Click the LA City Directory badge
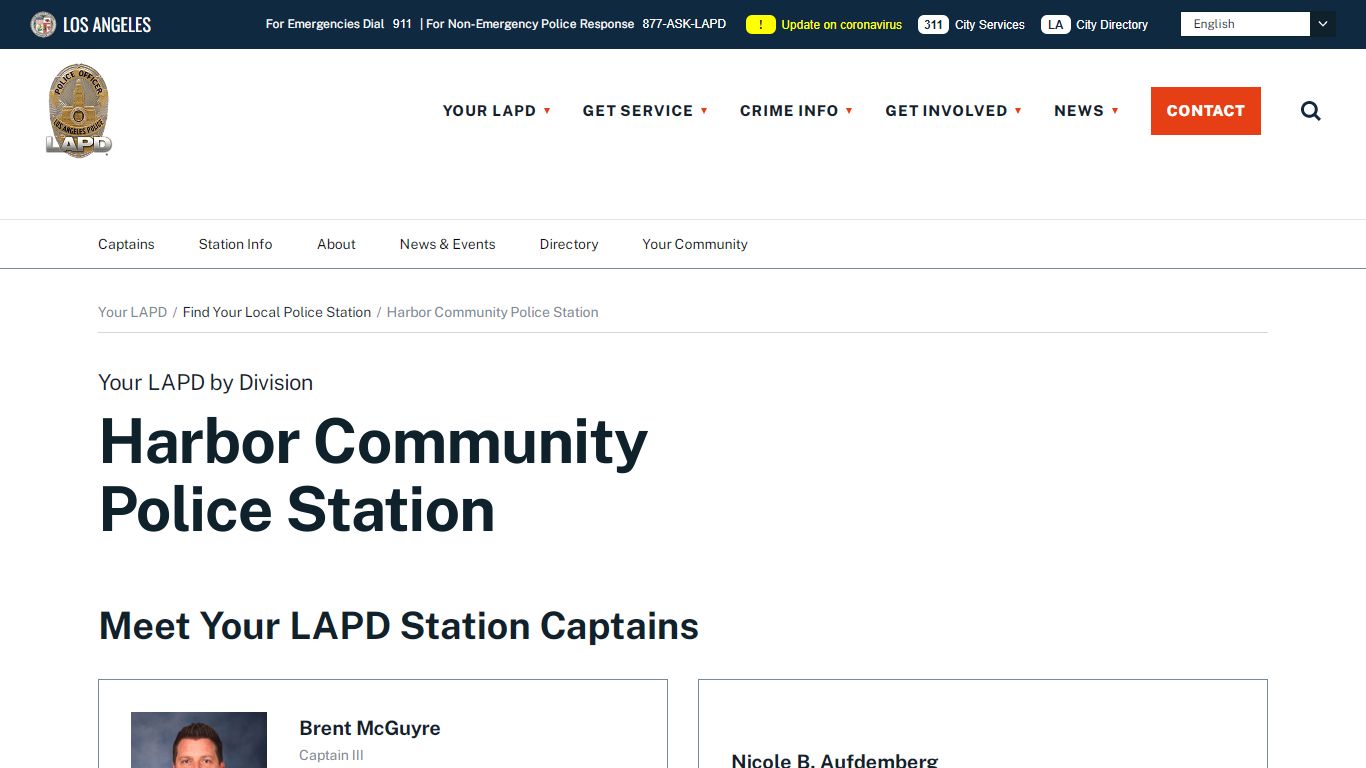Screen dimensions: 1366x768 pyautogui.click(x=1056, y=24)
